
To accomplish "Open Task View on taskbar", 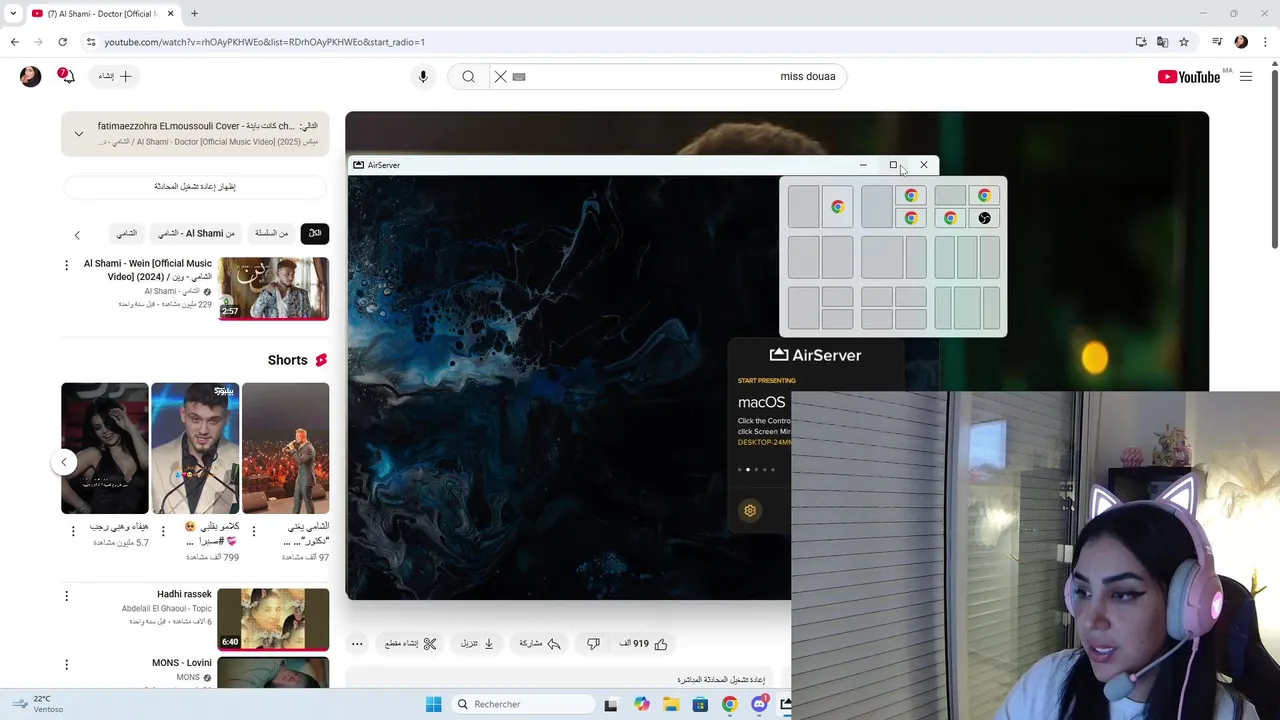I will (x=611, y=704).
